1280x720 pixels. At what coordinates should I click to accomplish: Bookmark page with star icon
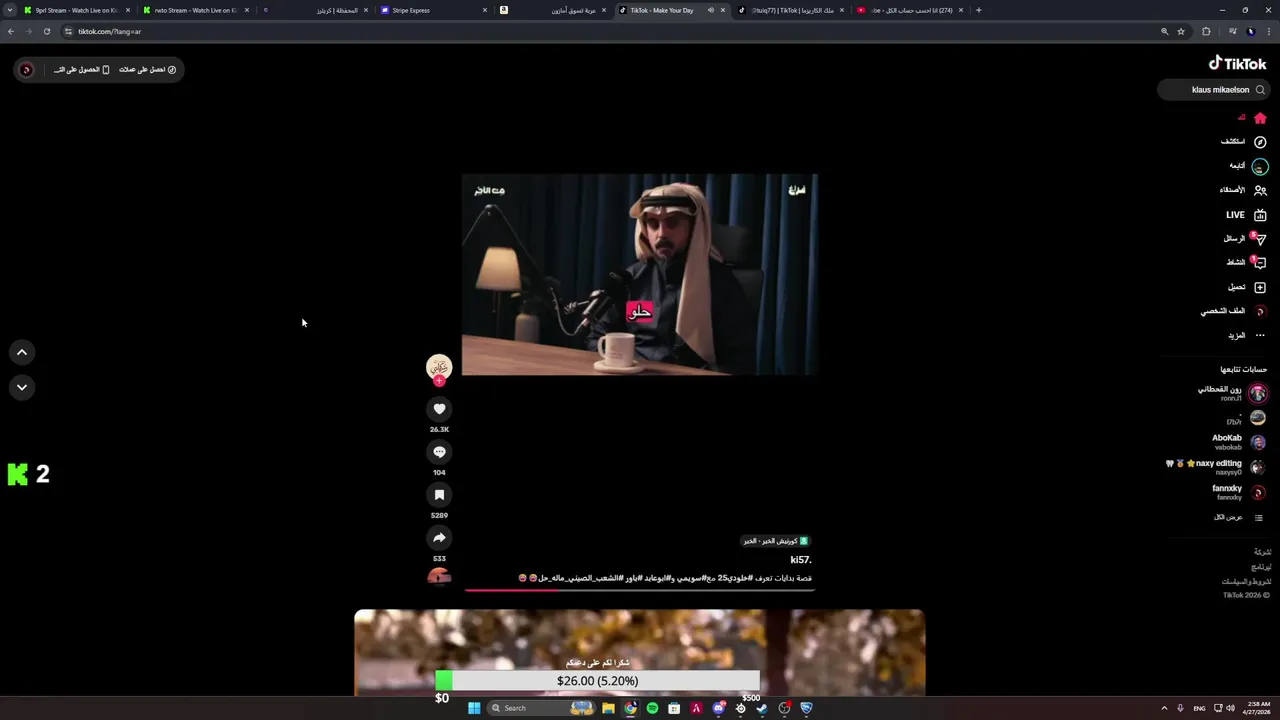(x=1181, y=31)
